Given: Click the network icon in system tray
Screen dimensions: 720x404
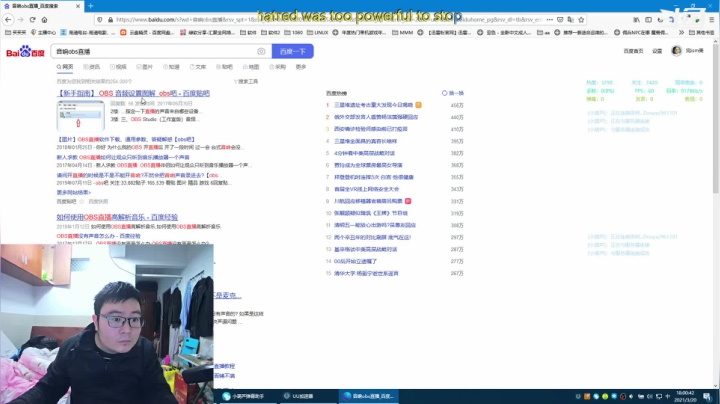Looking at the screenshot, I should [659, 396].
